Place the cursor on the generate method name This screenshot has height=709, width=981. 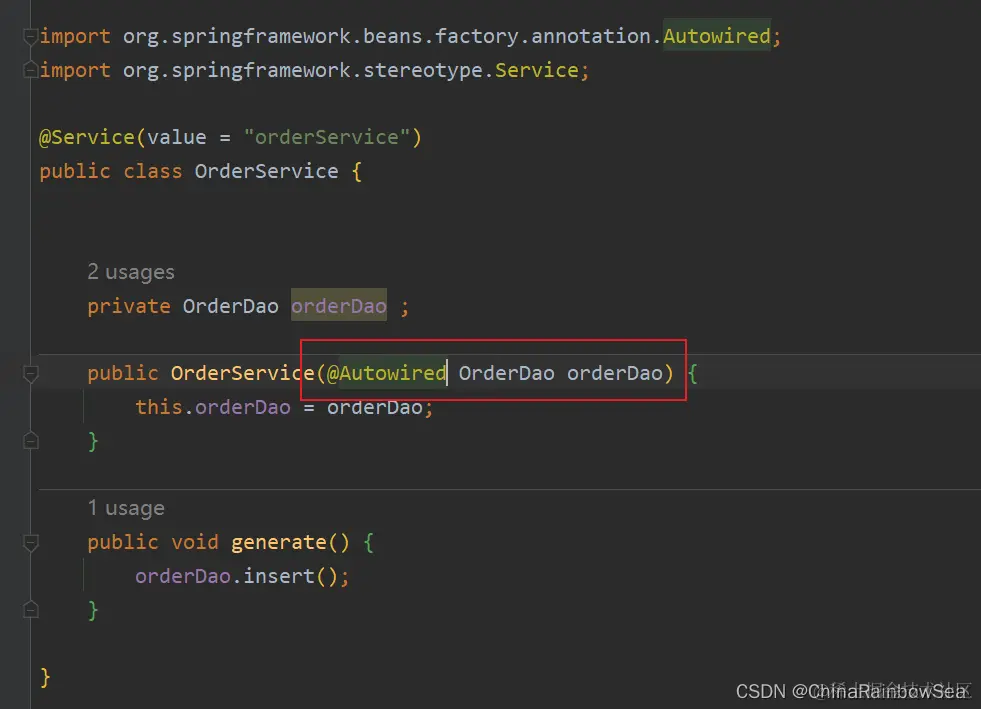(x=278, y=543)
